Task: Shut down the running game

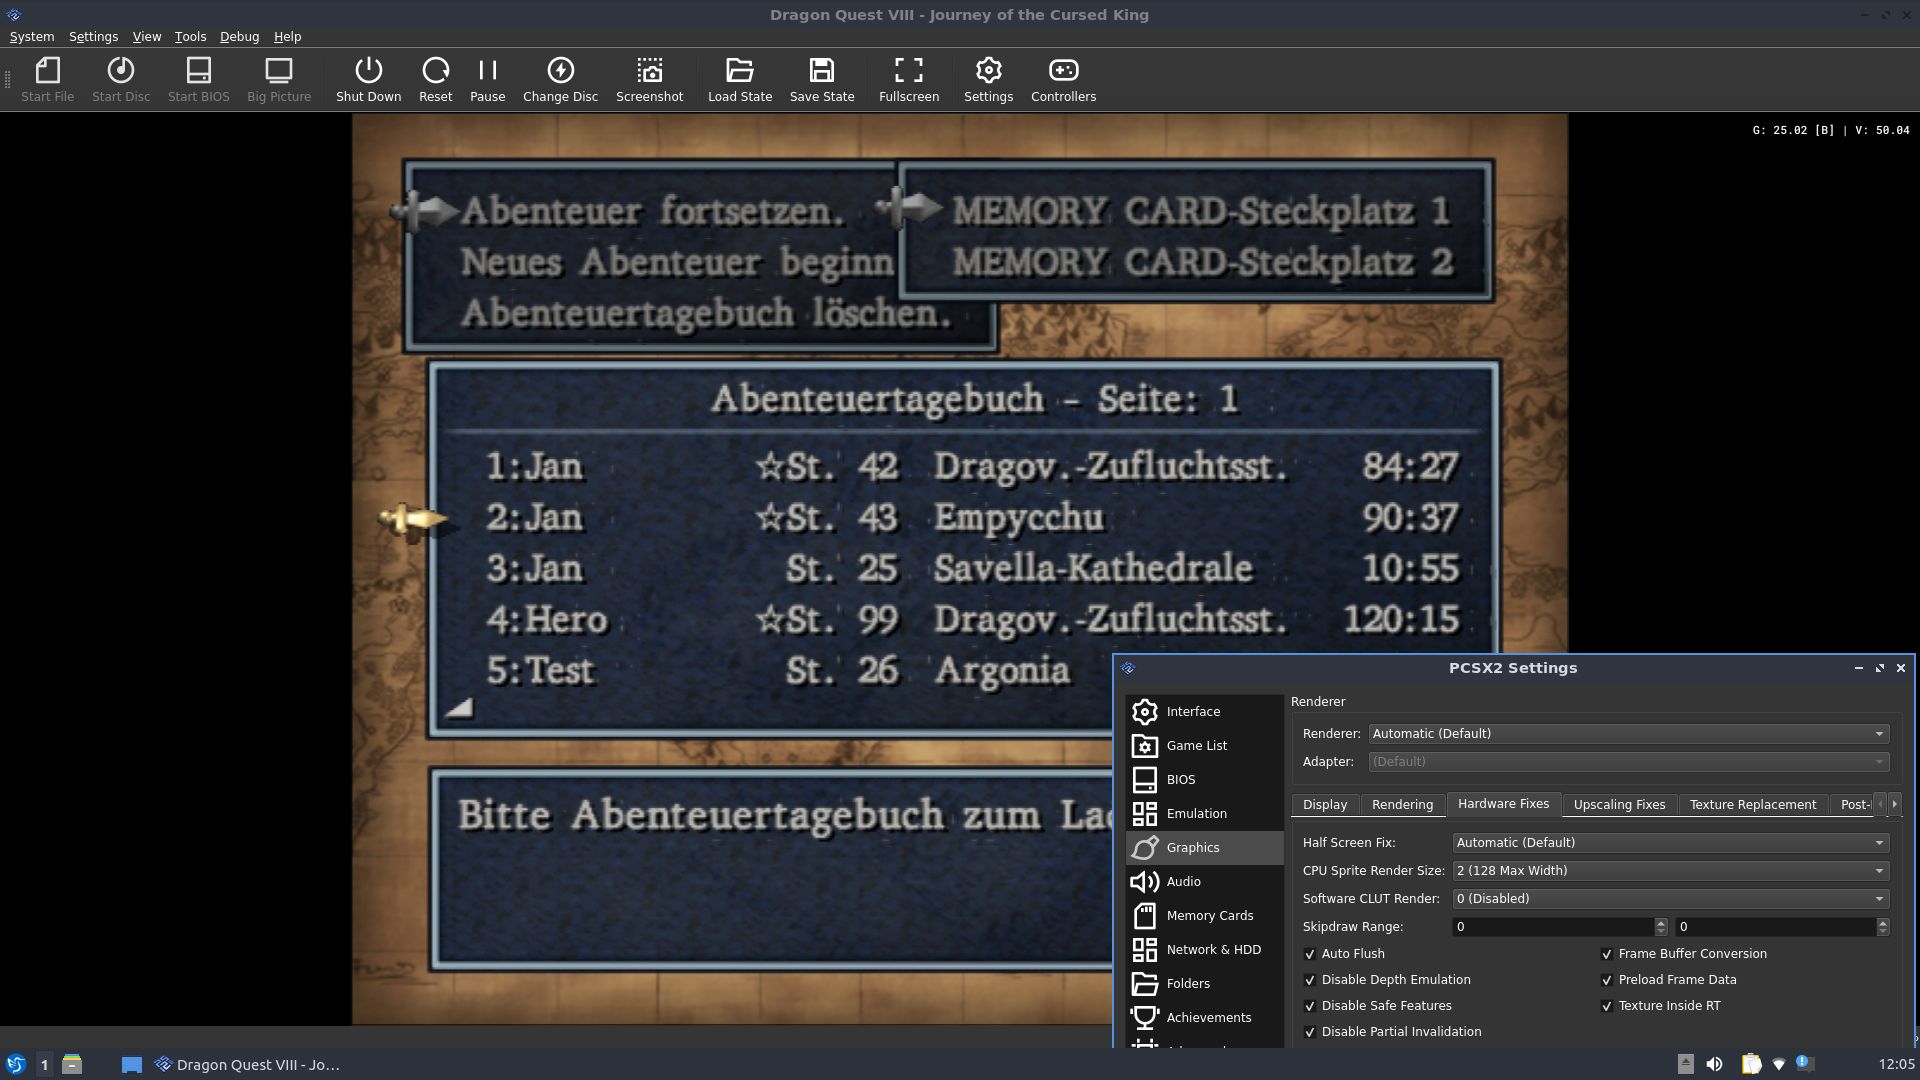Action: tap(368, 79)
